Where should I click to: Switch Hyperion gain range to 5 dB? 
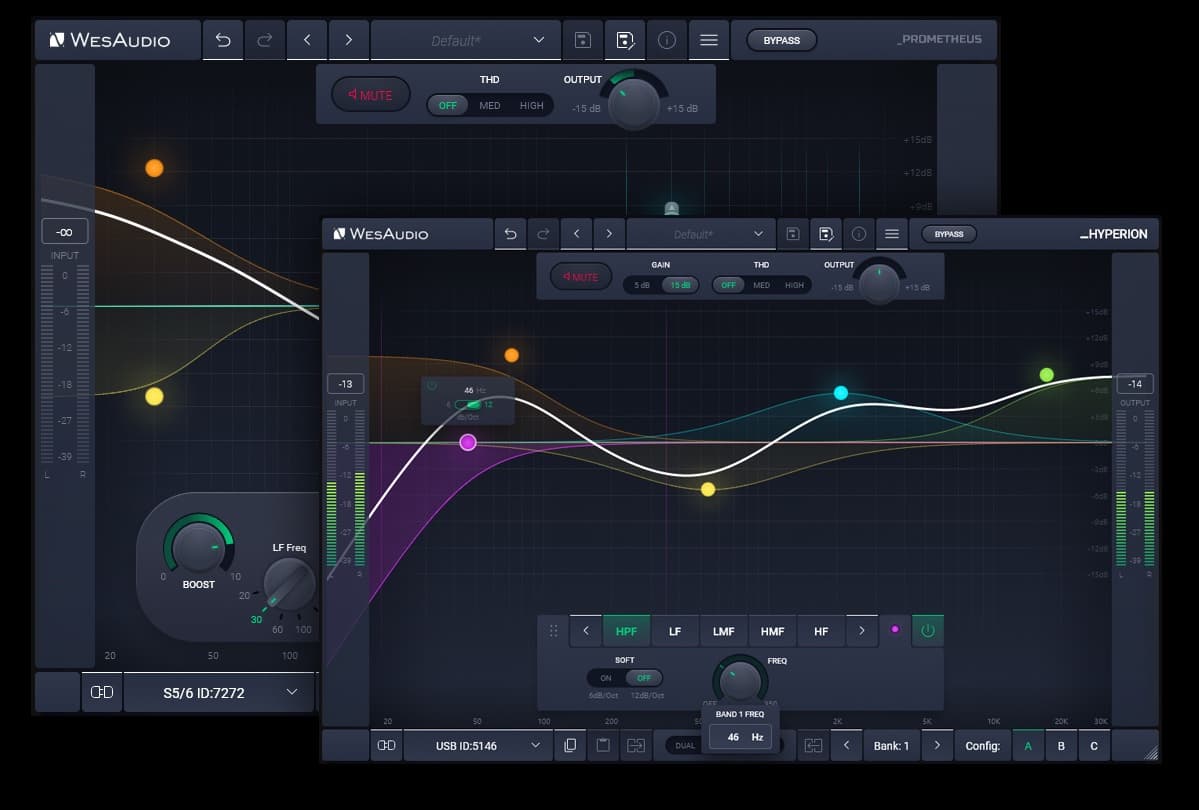641,285
